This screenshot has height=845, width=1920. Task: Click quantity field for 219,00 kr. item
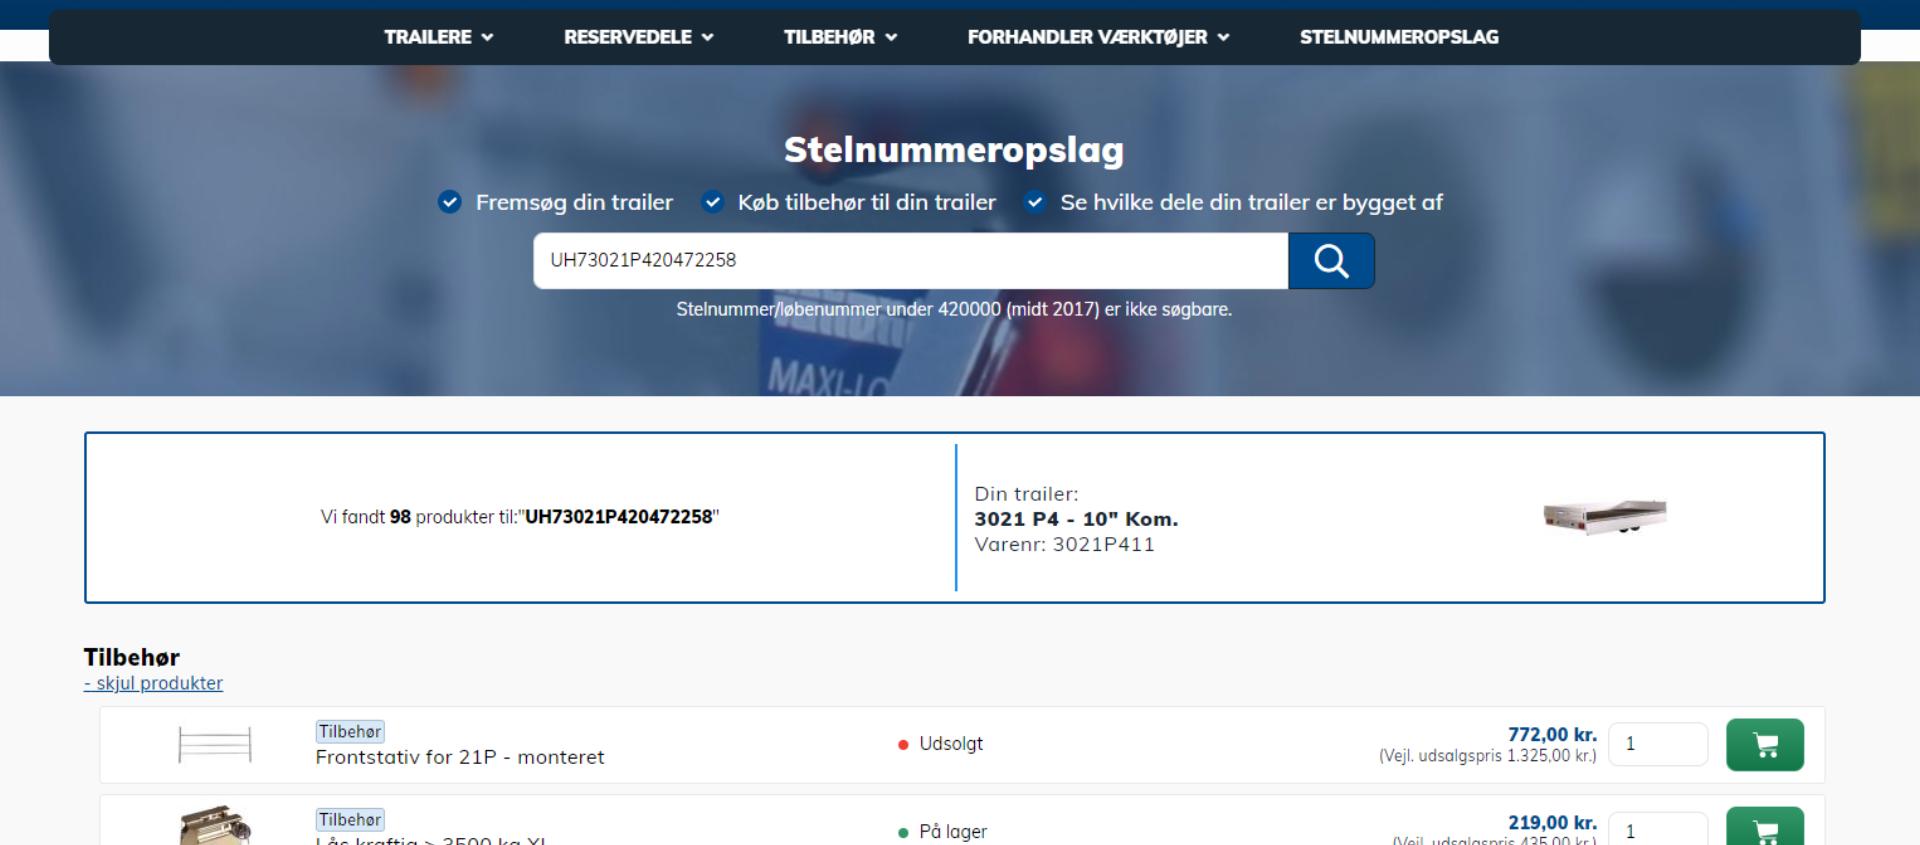point(1657,830)
